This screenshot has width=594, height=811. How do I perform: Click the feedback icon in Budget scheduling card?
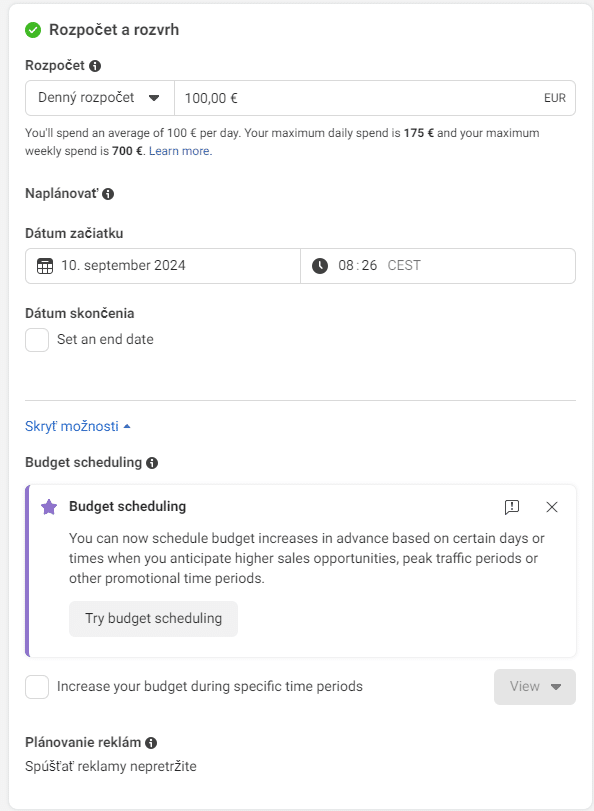512,507
